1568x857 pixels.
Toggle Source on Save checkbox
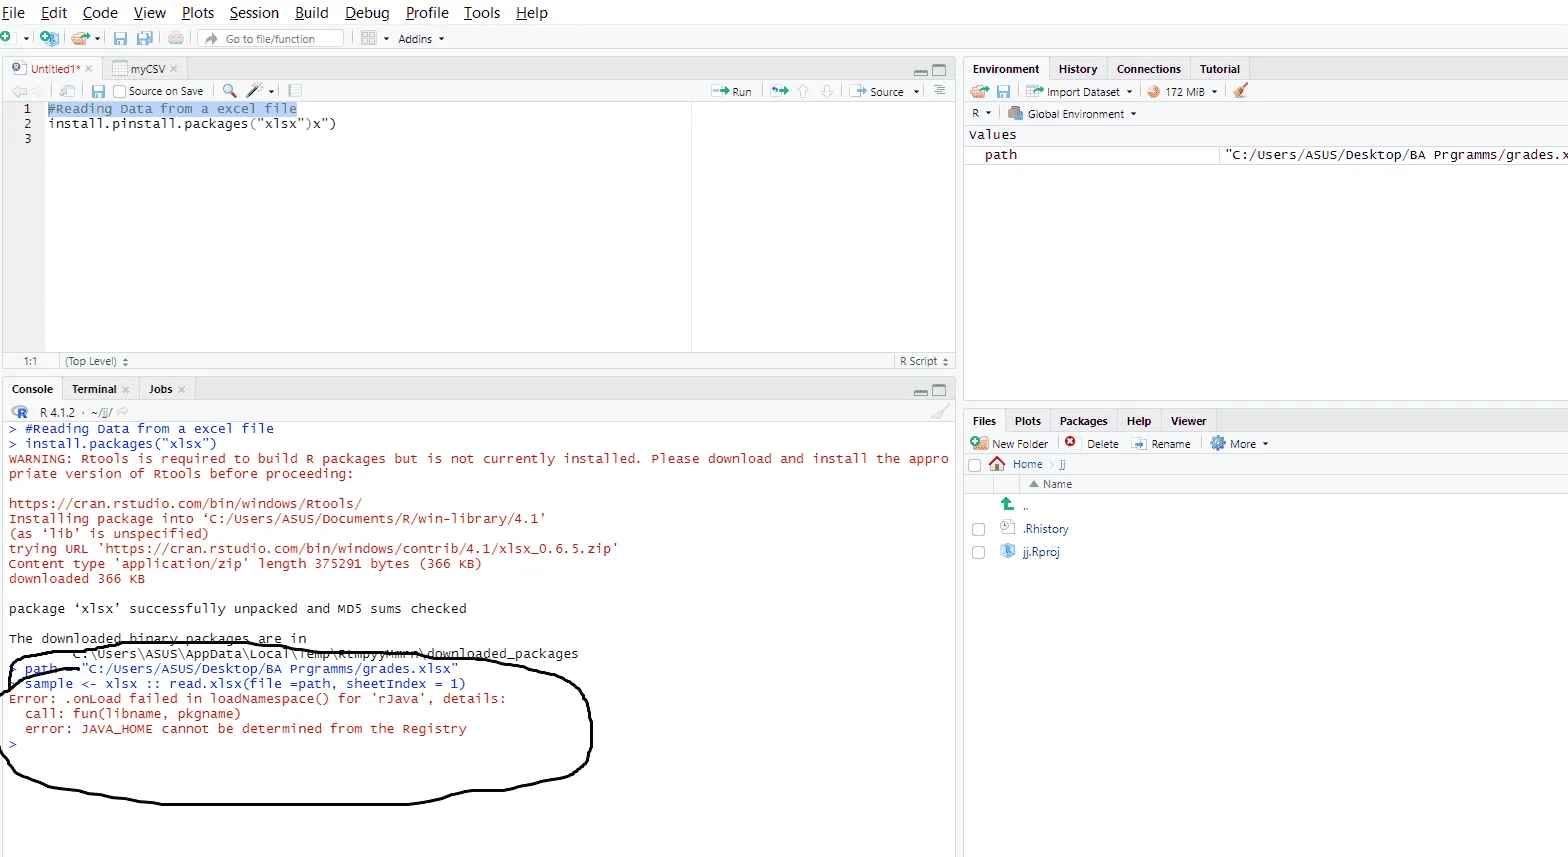pos(120,91)
